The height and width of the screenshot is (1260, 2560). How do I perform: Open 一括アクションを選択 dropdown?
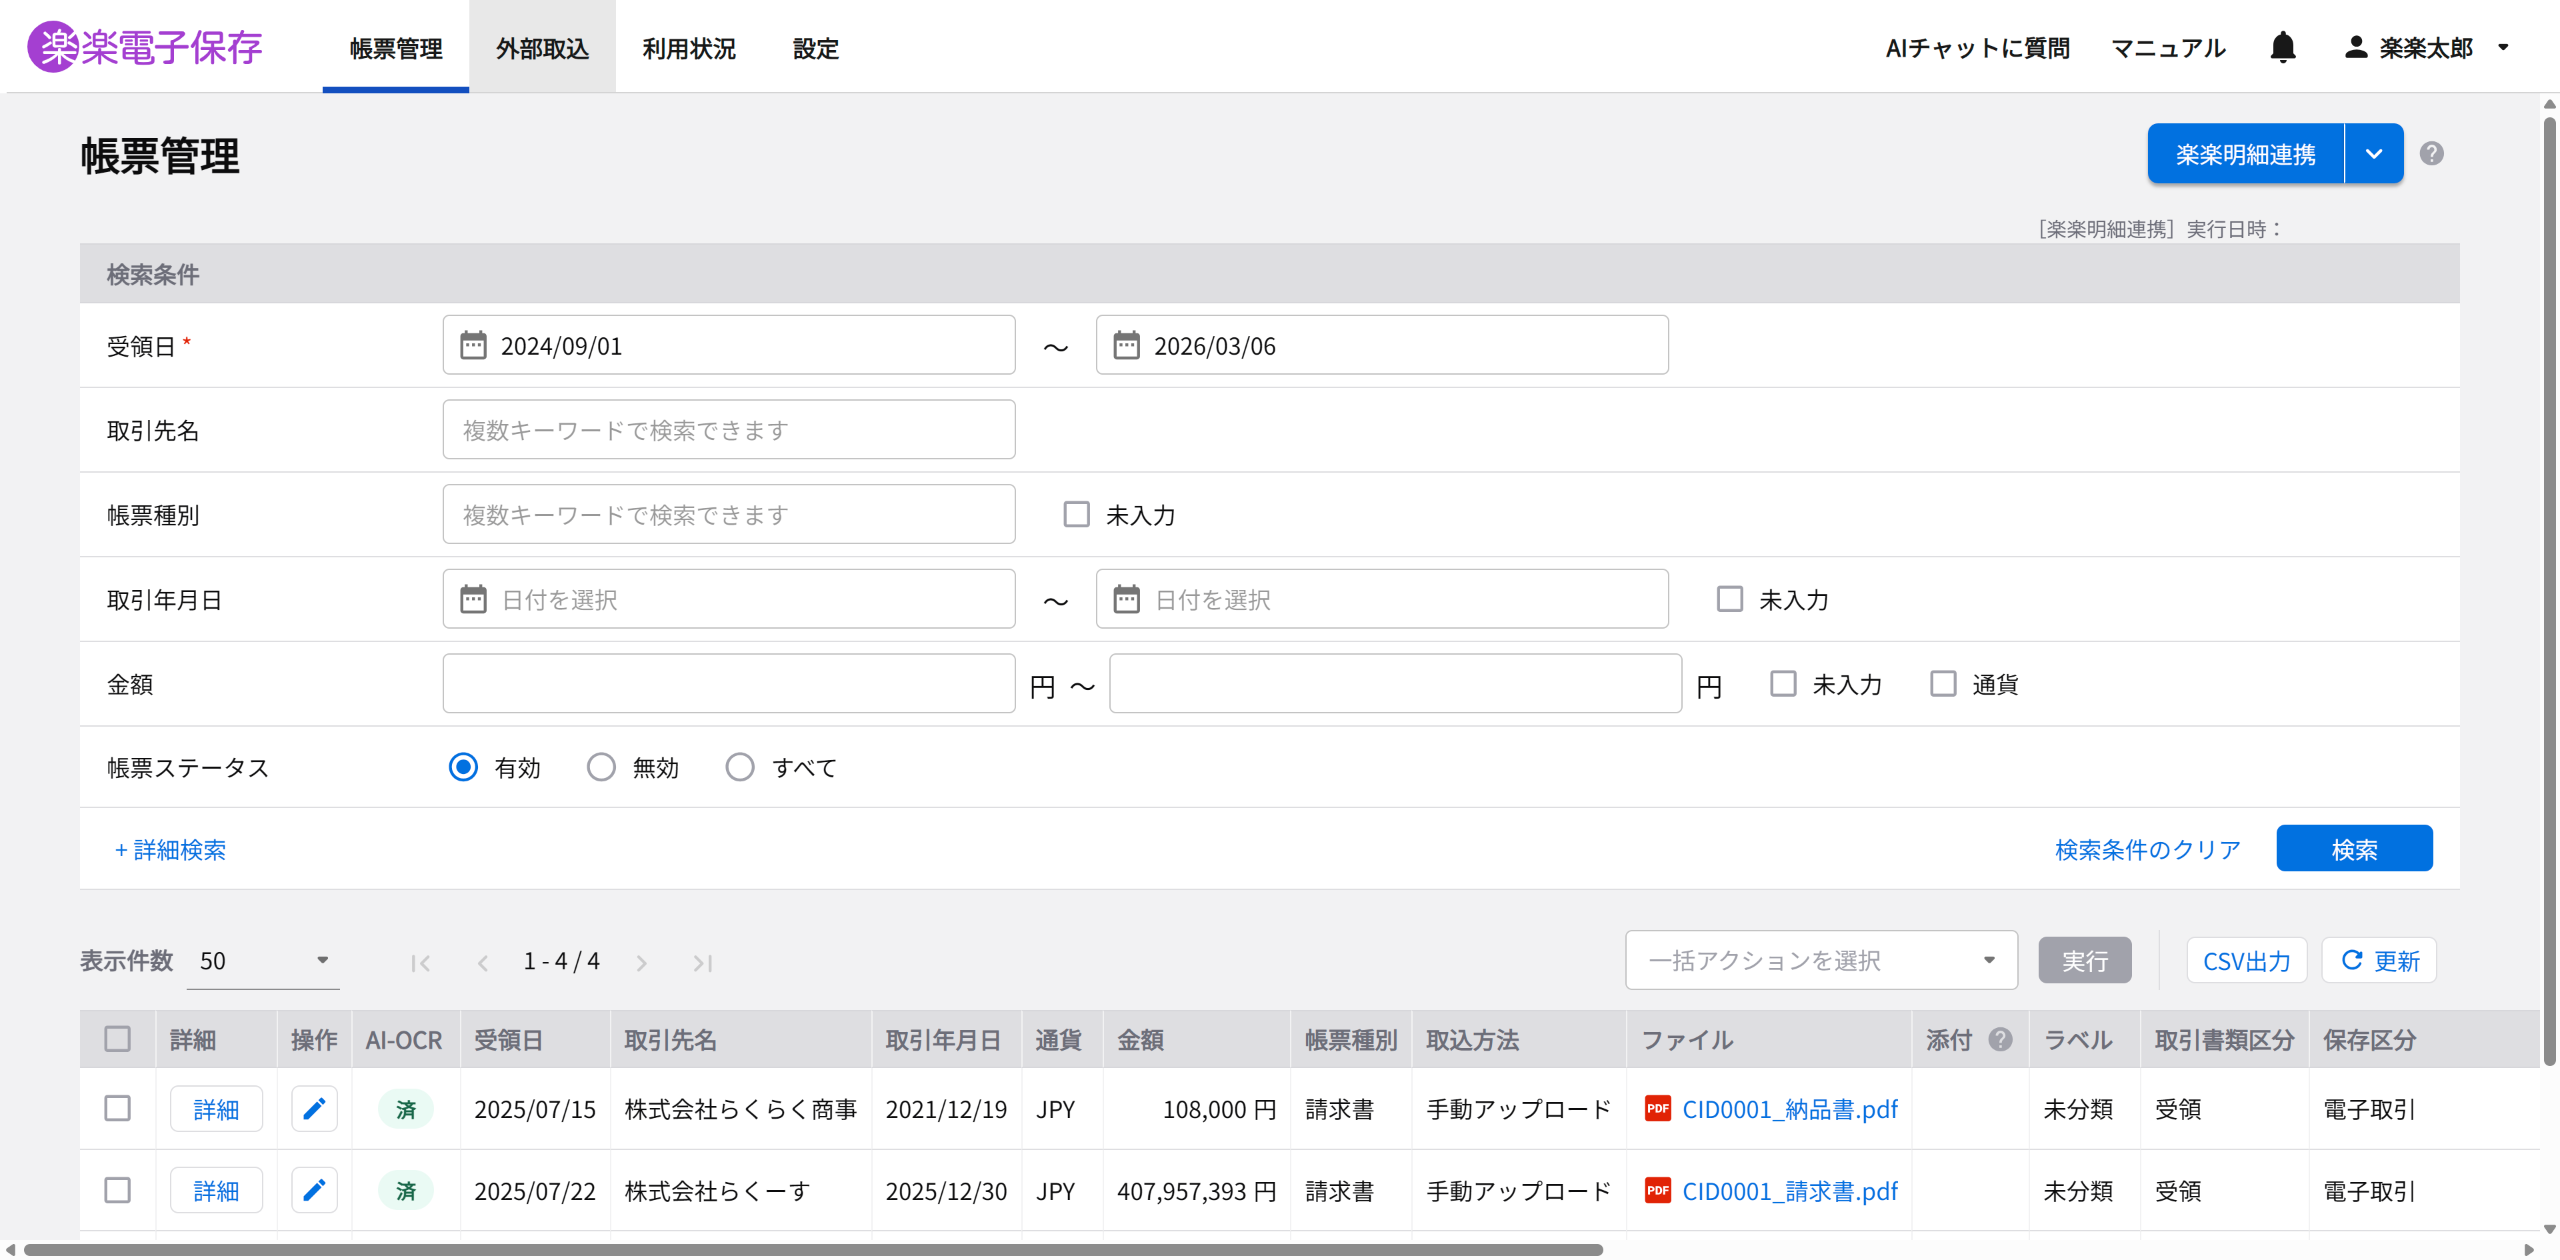(x=1820, y=960)
